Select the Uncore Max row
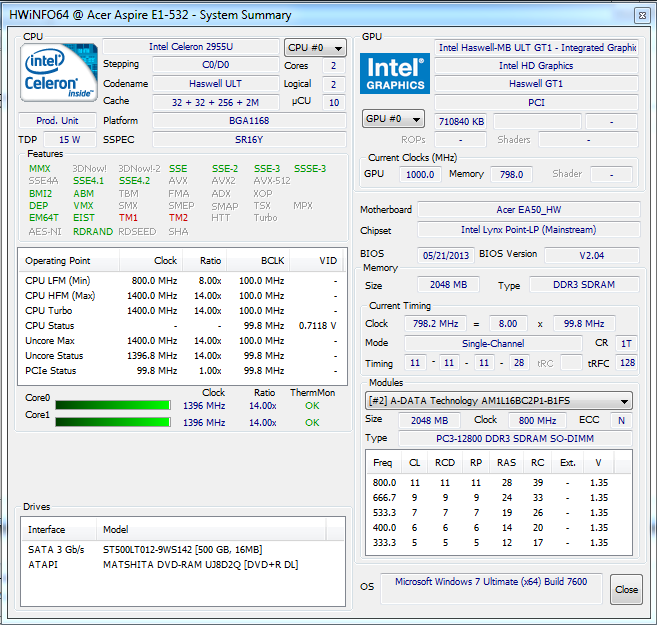The height and width of the screenshot is (625, 657). (182, 341)
